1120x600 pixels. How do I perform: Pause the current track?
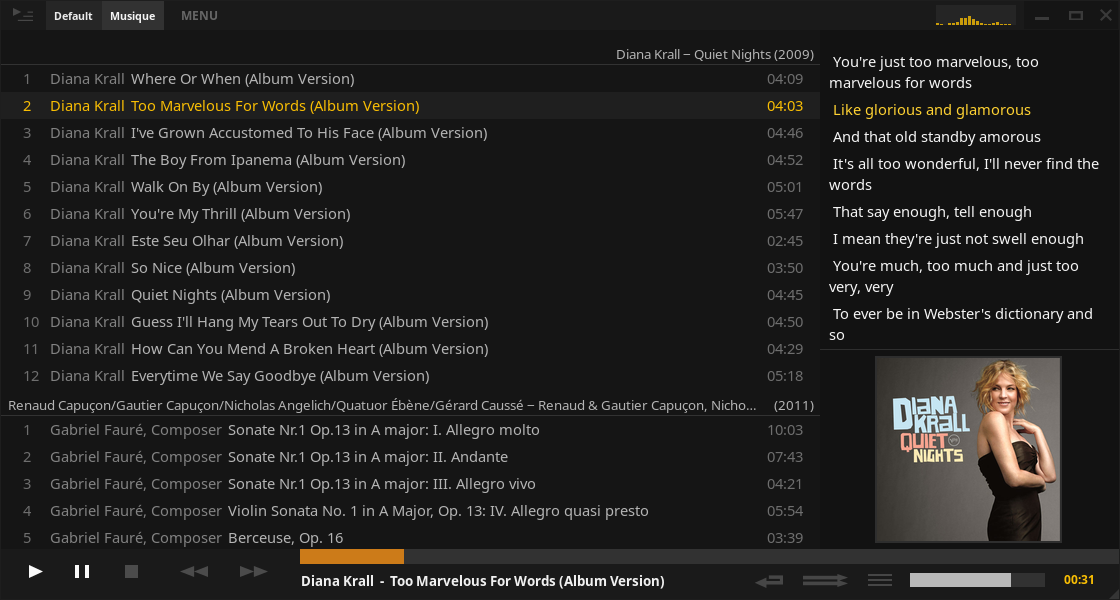[82, 571]
